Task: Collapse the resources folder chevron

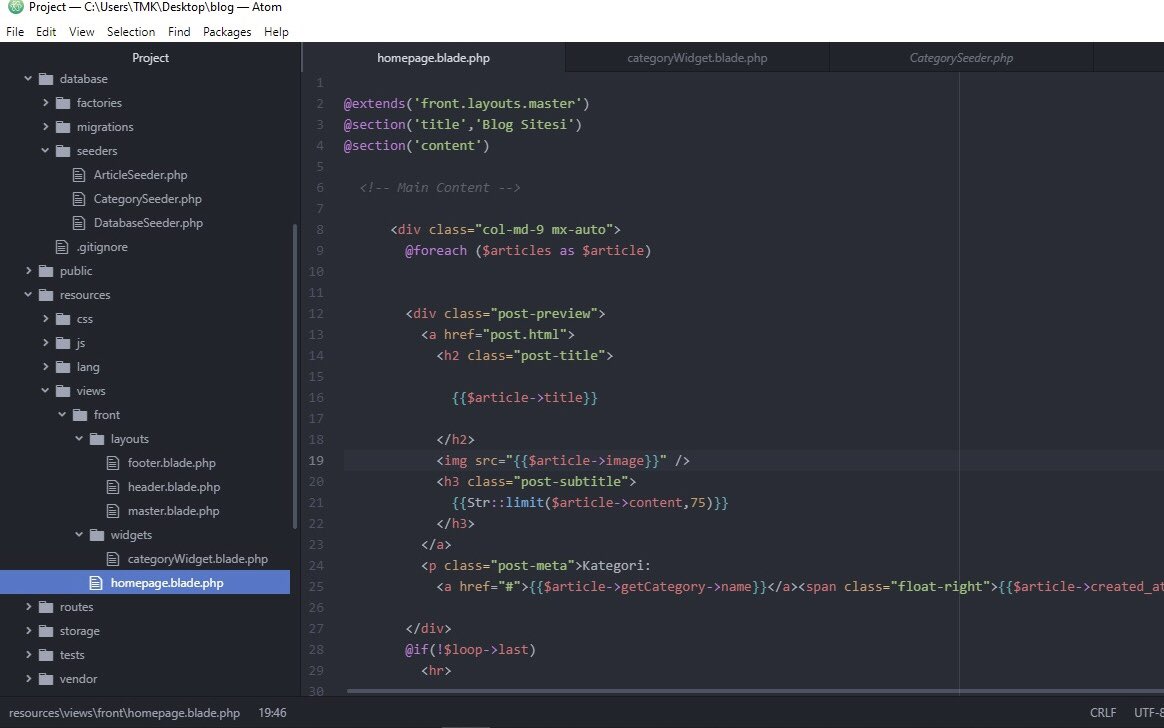Action: (x=28, y=294)
